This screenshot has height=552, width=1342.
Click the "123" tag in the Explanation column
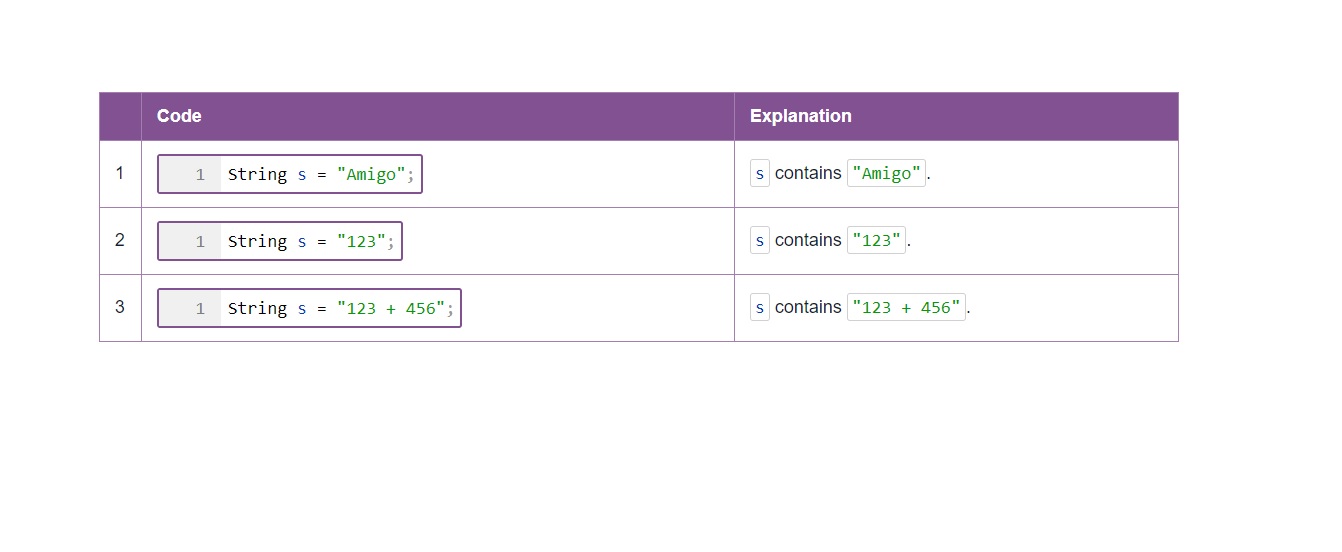point(876,240)
